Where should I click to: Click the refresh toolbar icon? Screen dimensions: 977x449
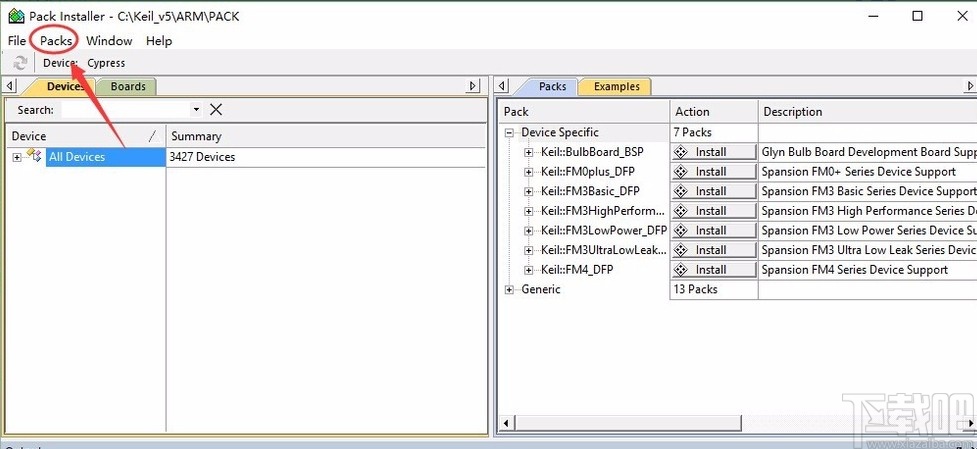(x=20, y=63)
